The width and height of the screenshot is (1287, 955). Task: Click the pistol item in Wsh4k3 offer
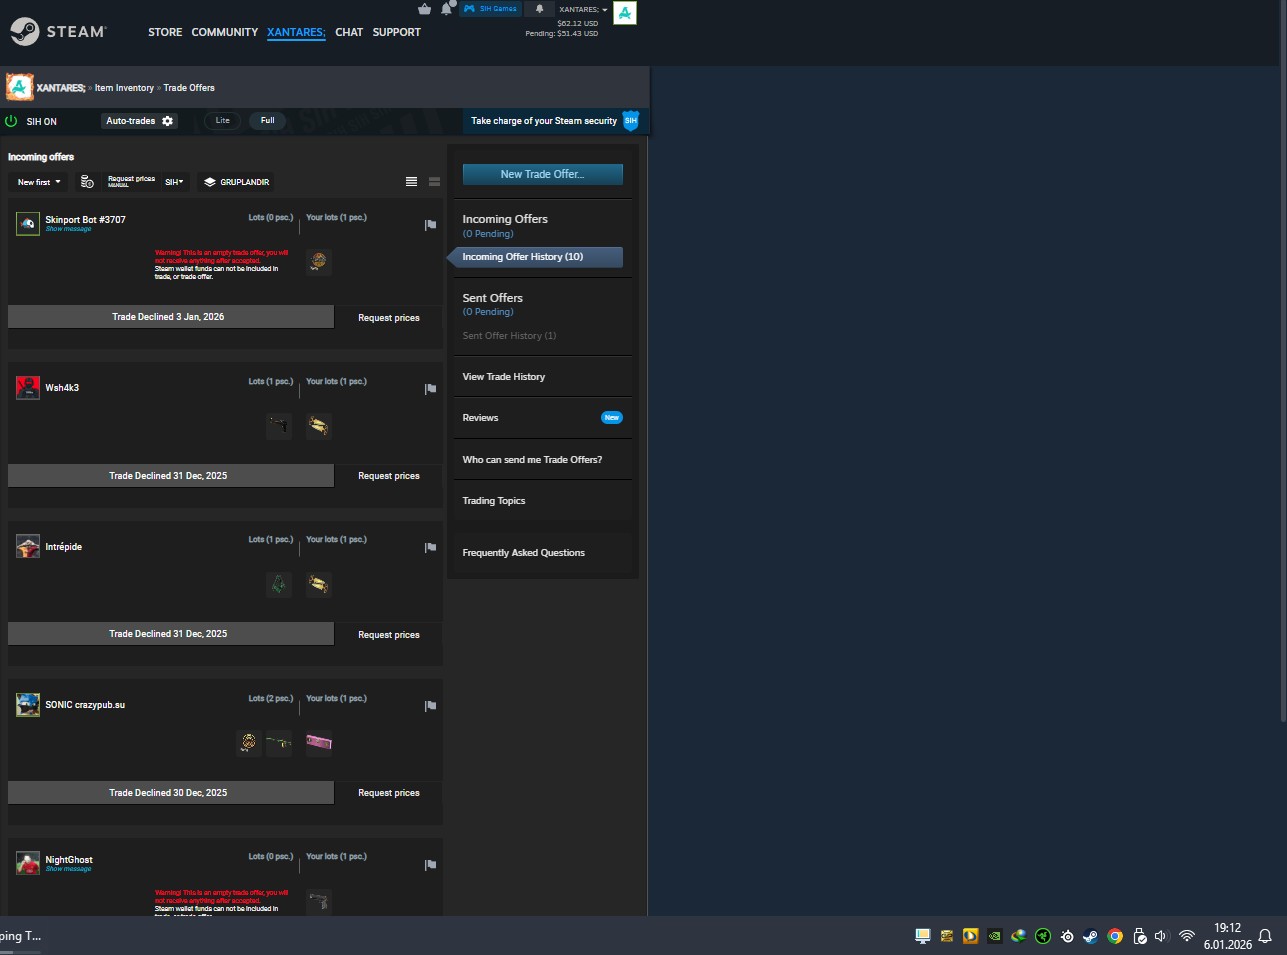(x=279, y=426)
